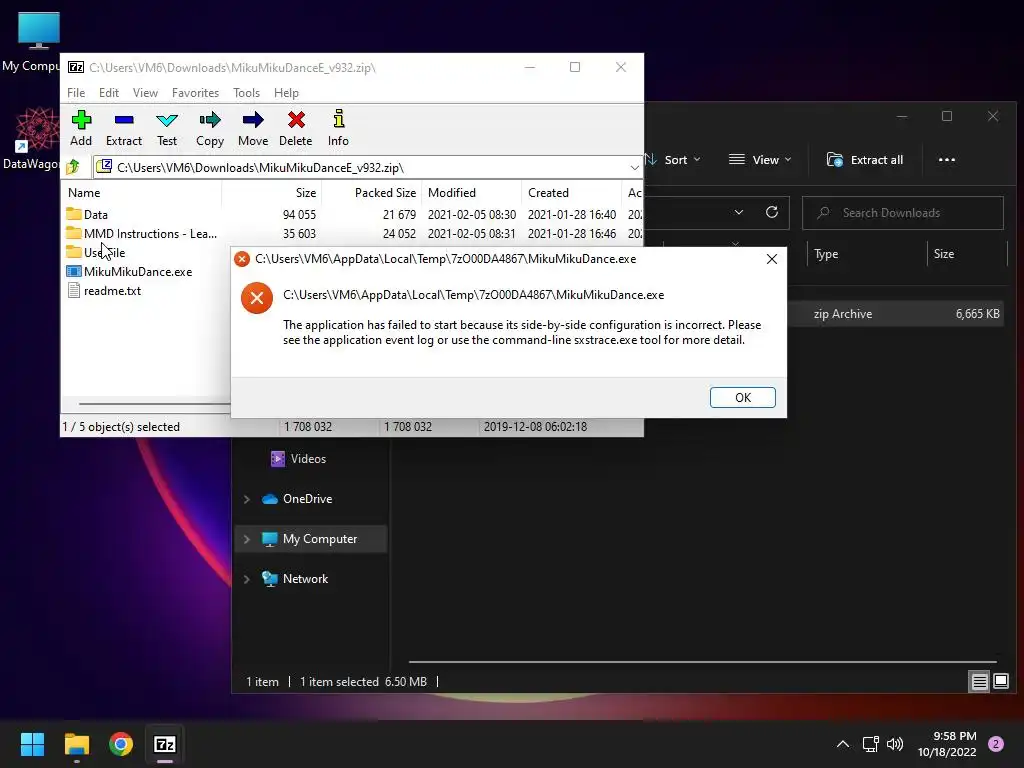Open the Favorites menu in 7-Zip
The width and height of the screenshot is (1024, 768).
[x=195, y=93]
